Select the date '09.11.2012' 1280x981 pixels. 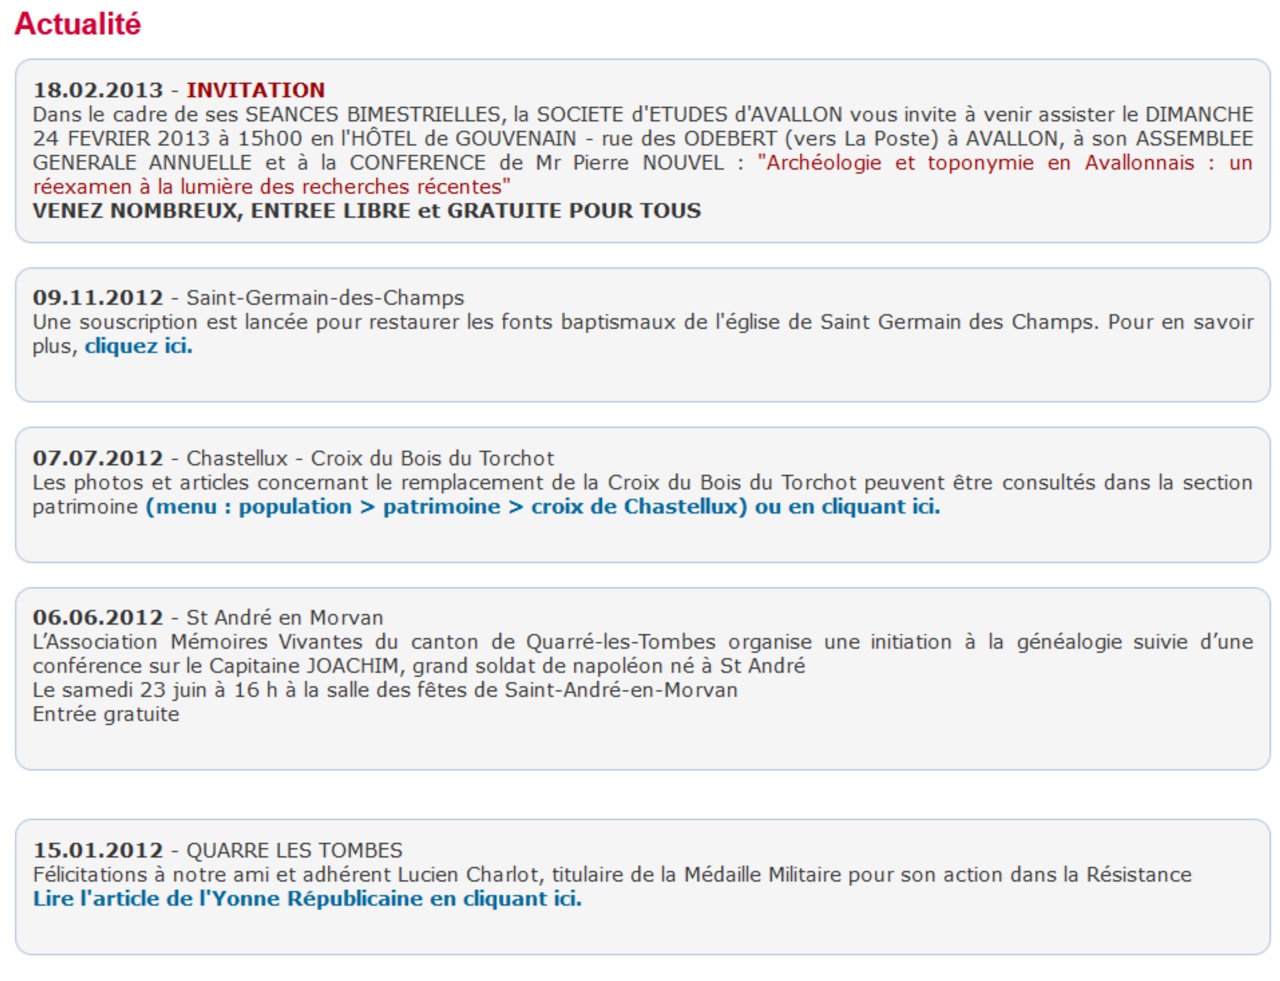[x=98, y=298]
